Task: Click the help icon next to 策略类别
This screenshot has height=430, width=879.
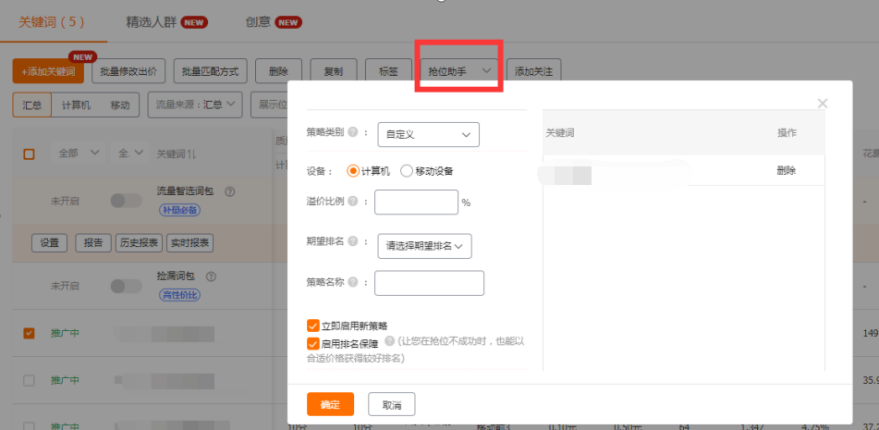Action: (353, 132)
